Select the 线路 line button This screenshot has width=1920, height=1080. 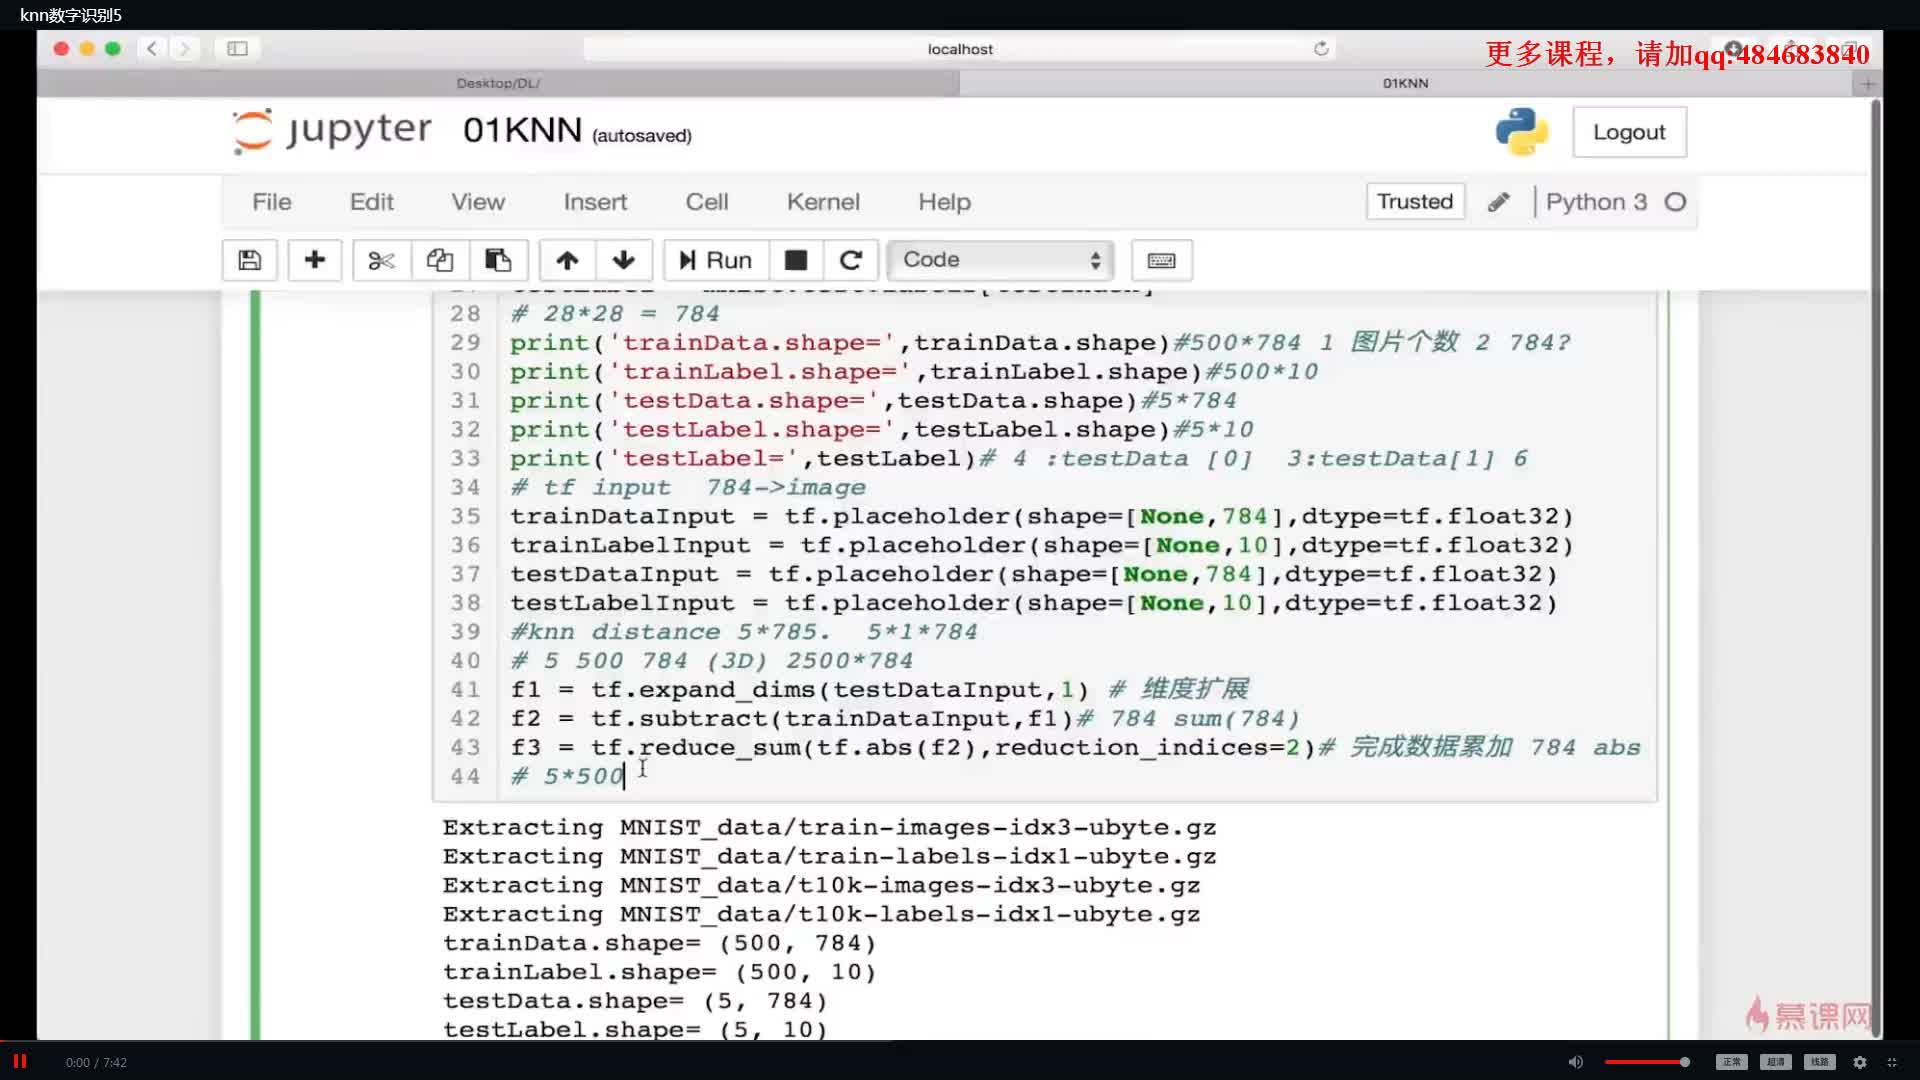point(1820,1062)
